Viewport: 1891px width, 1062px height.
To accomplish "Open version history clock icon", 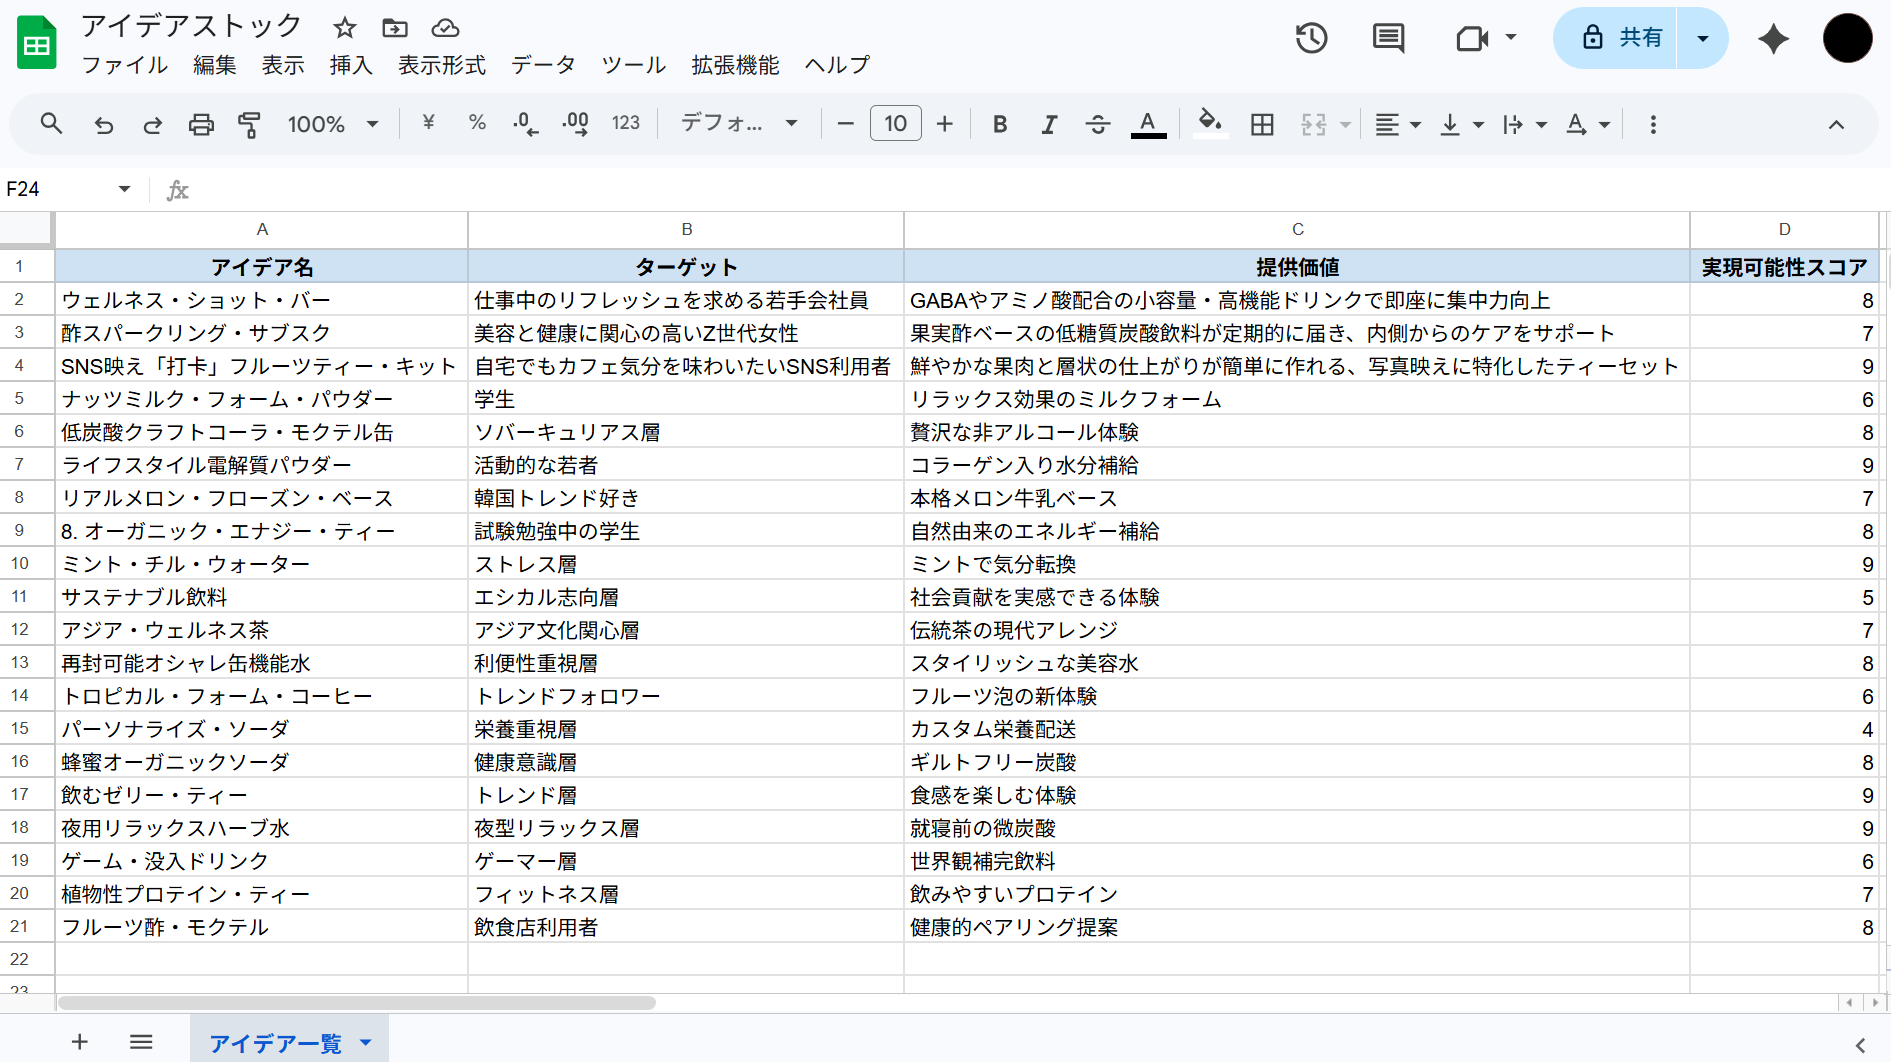I will tap(1311, 38).
